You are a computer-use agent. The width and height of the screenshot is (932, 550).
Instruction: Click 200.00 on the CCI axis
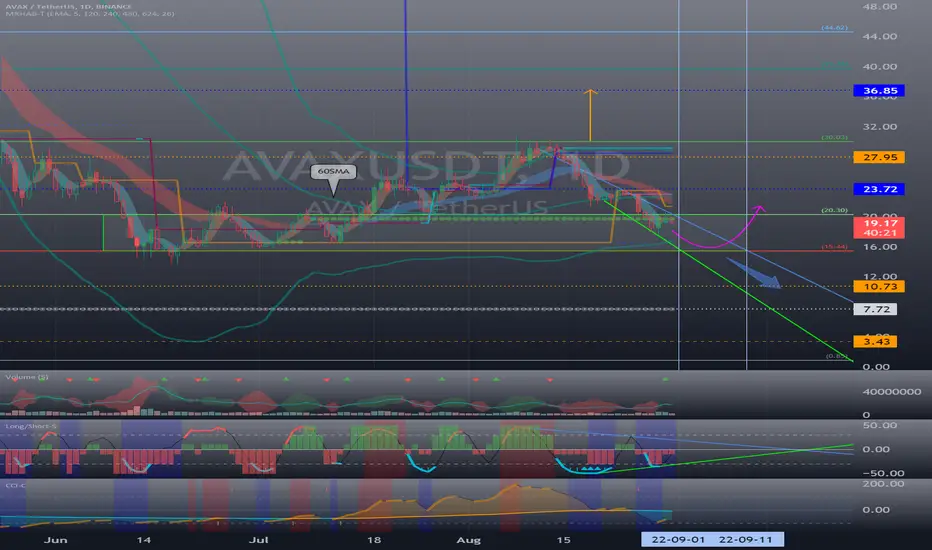pos(883,484)
